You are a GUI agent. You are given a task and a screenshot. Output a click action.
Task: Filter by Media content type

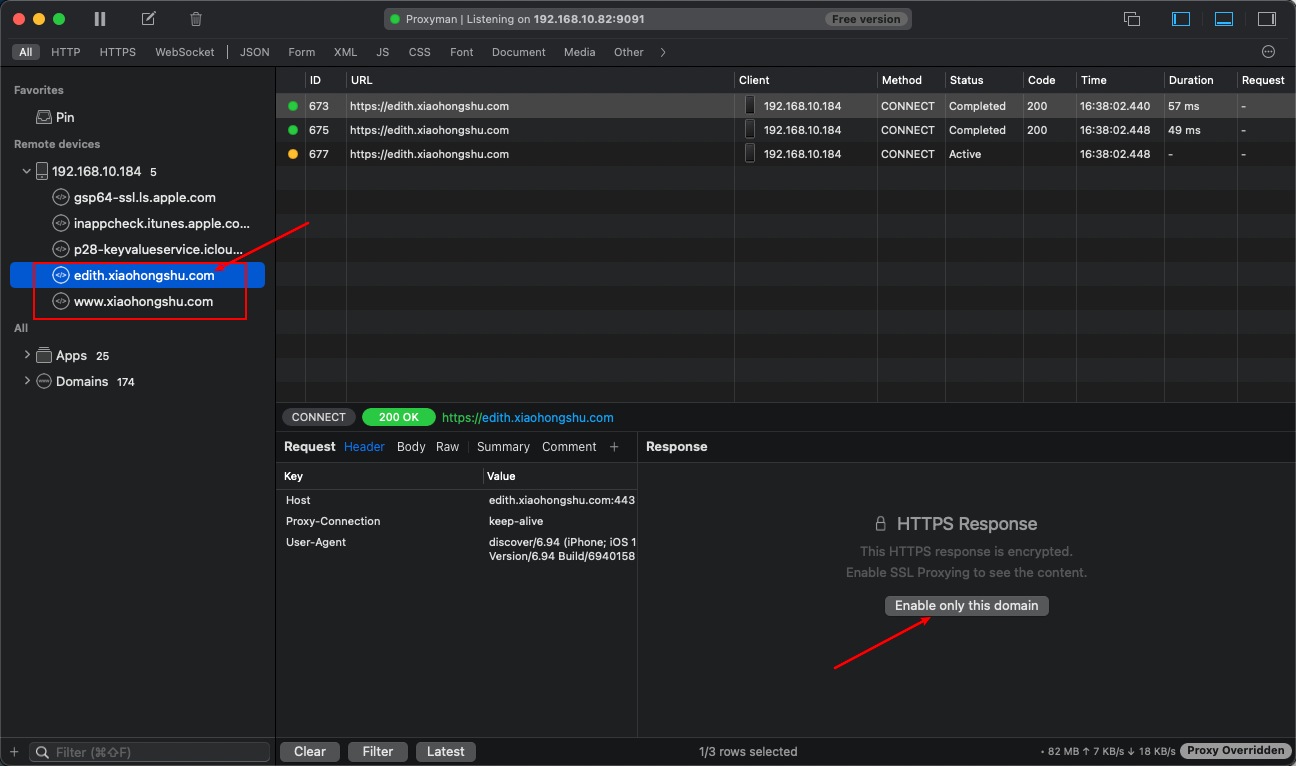click(x=579, y=52)
